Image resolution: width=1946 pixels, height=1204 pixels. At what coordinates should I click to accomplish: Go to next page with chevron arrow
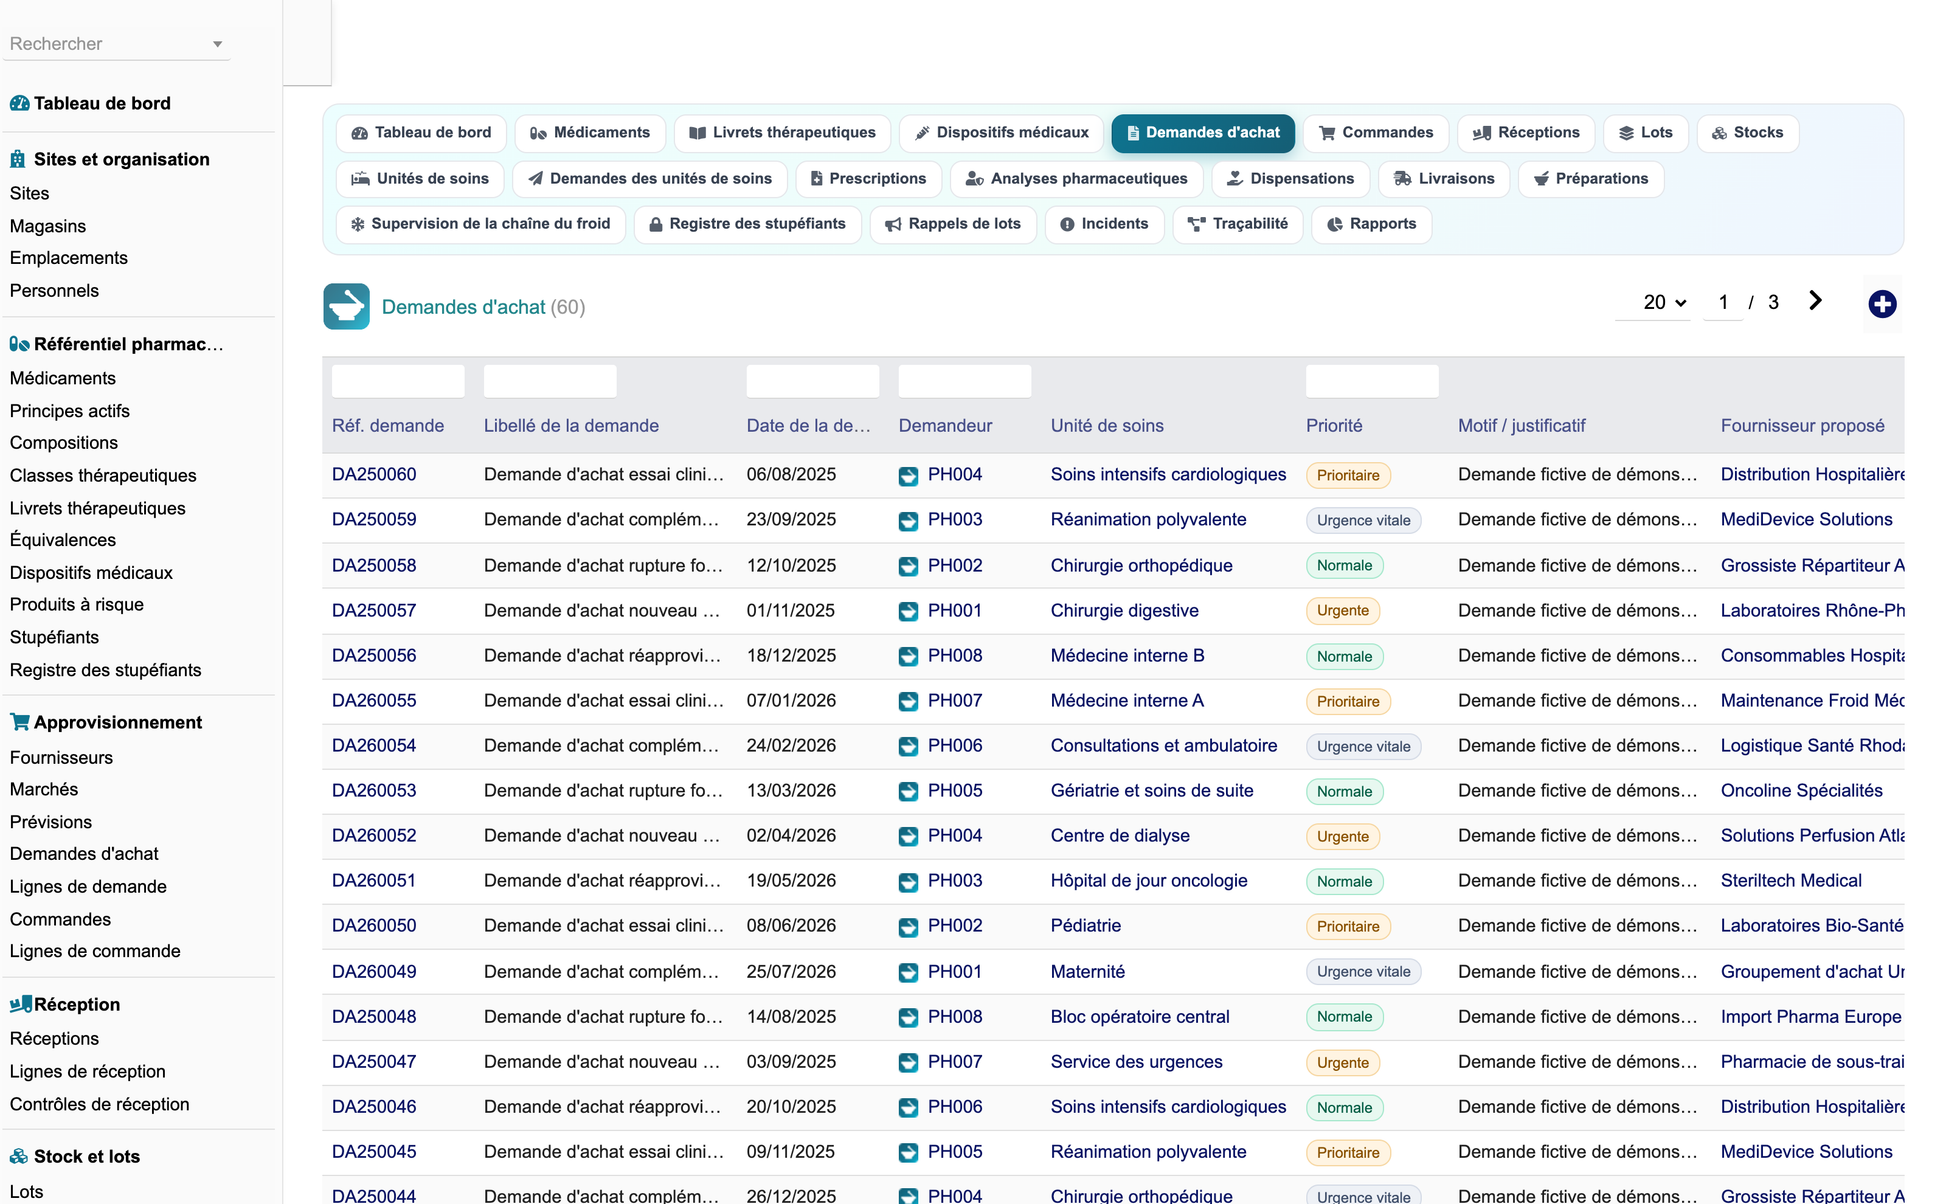pyautogui.click(x=1816, y=301)
